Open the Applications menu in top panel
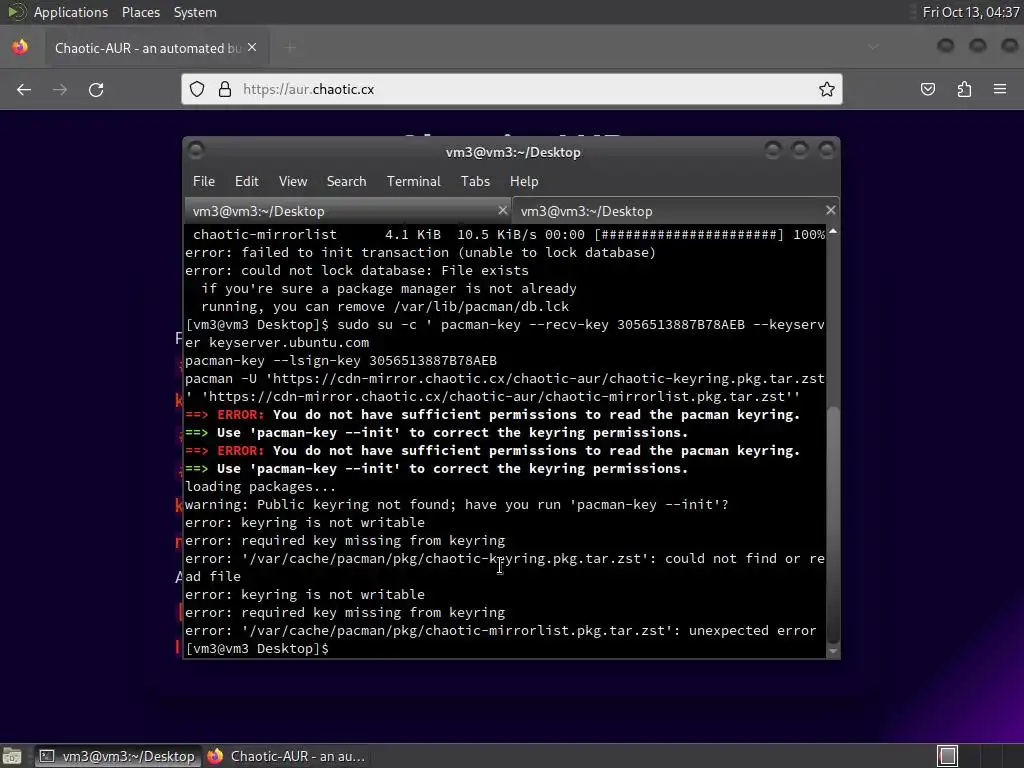Image resolution: width=1024 pixels, height=768 pixels. (x=71, y=12)
